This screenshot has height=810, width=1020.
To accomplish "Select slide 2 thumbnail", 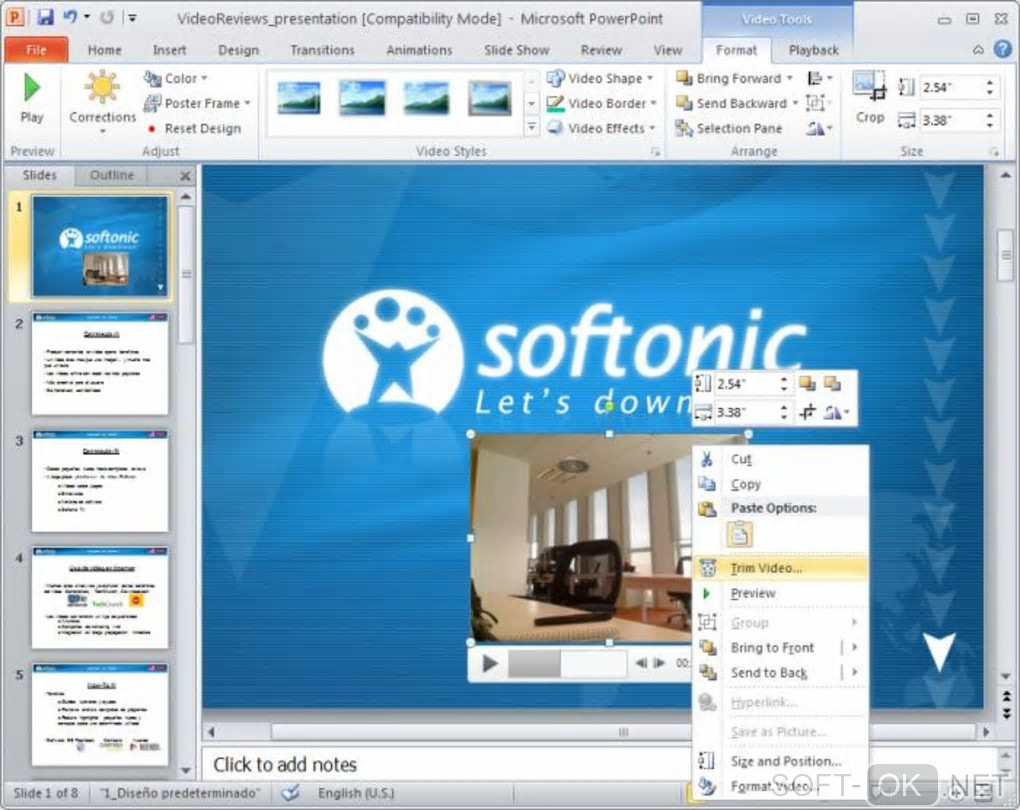I will point(100,364).
